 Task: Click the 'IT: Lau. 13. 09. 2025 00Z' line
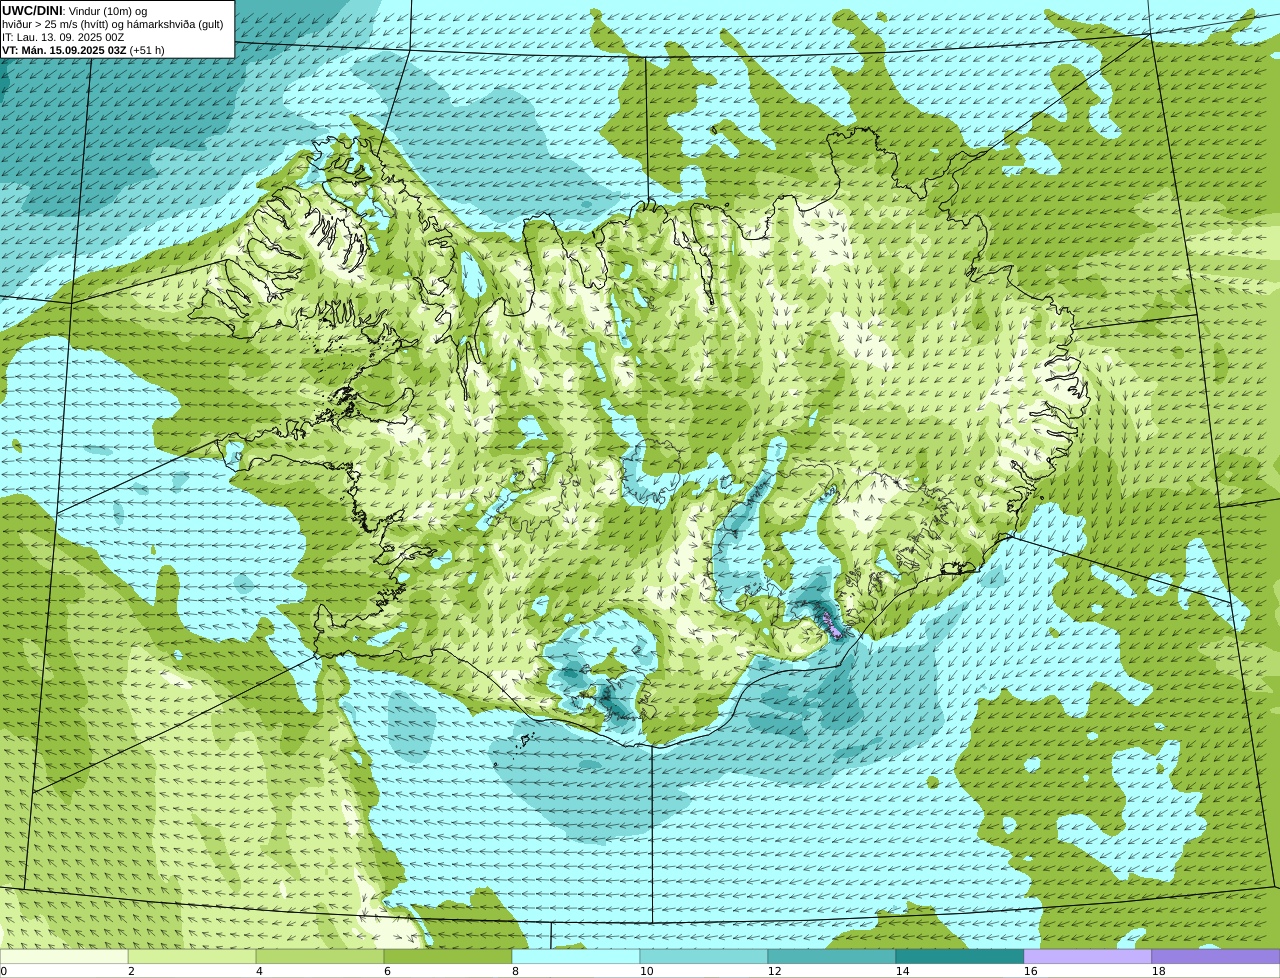pos(63,37)
